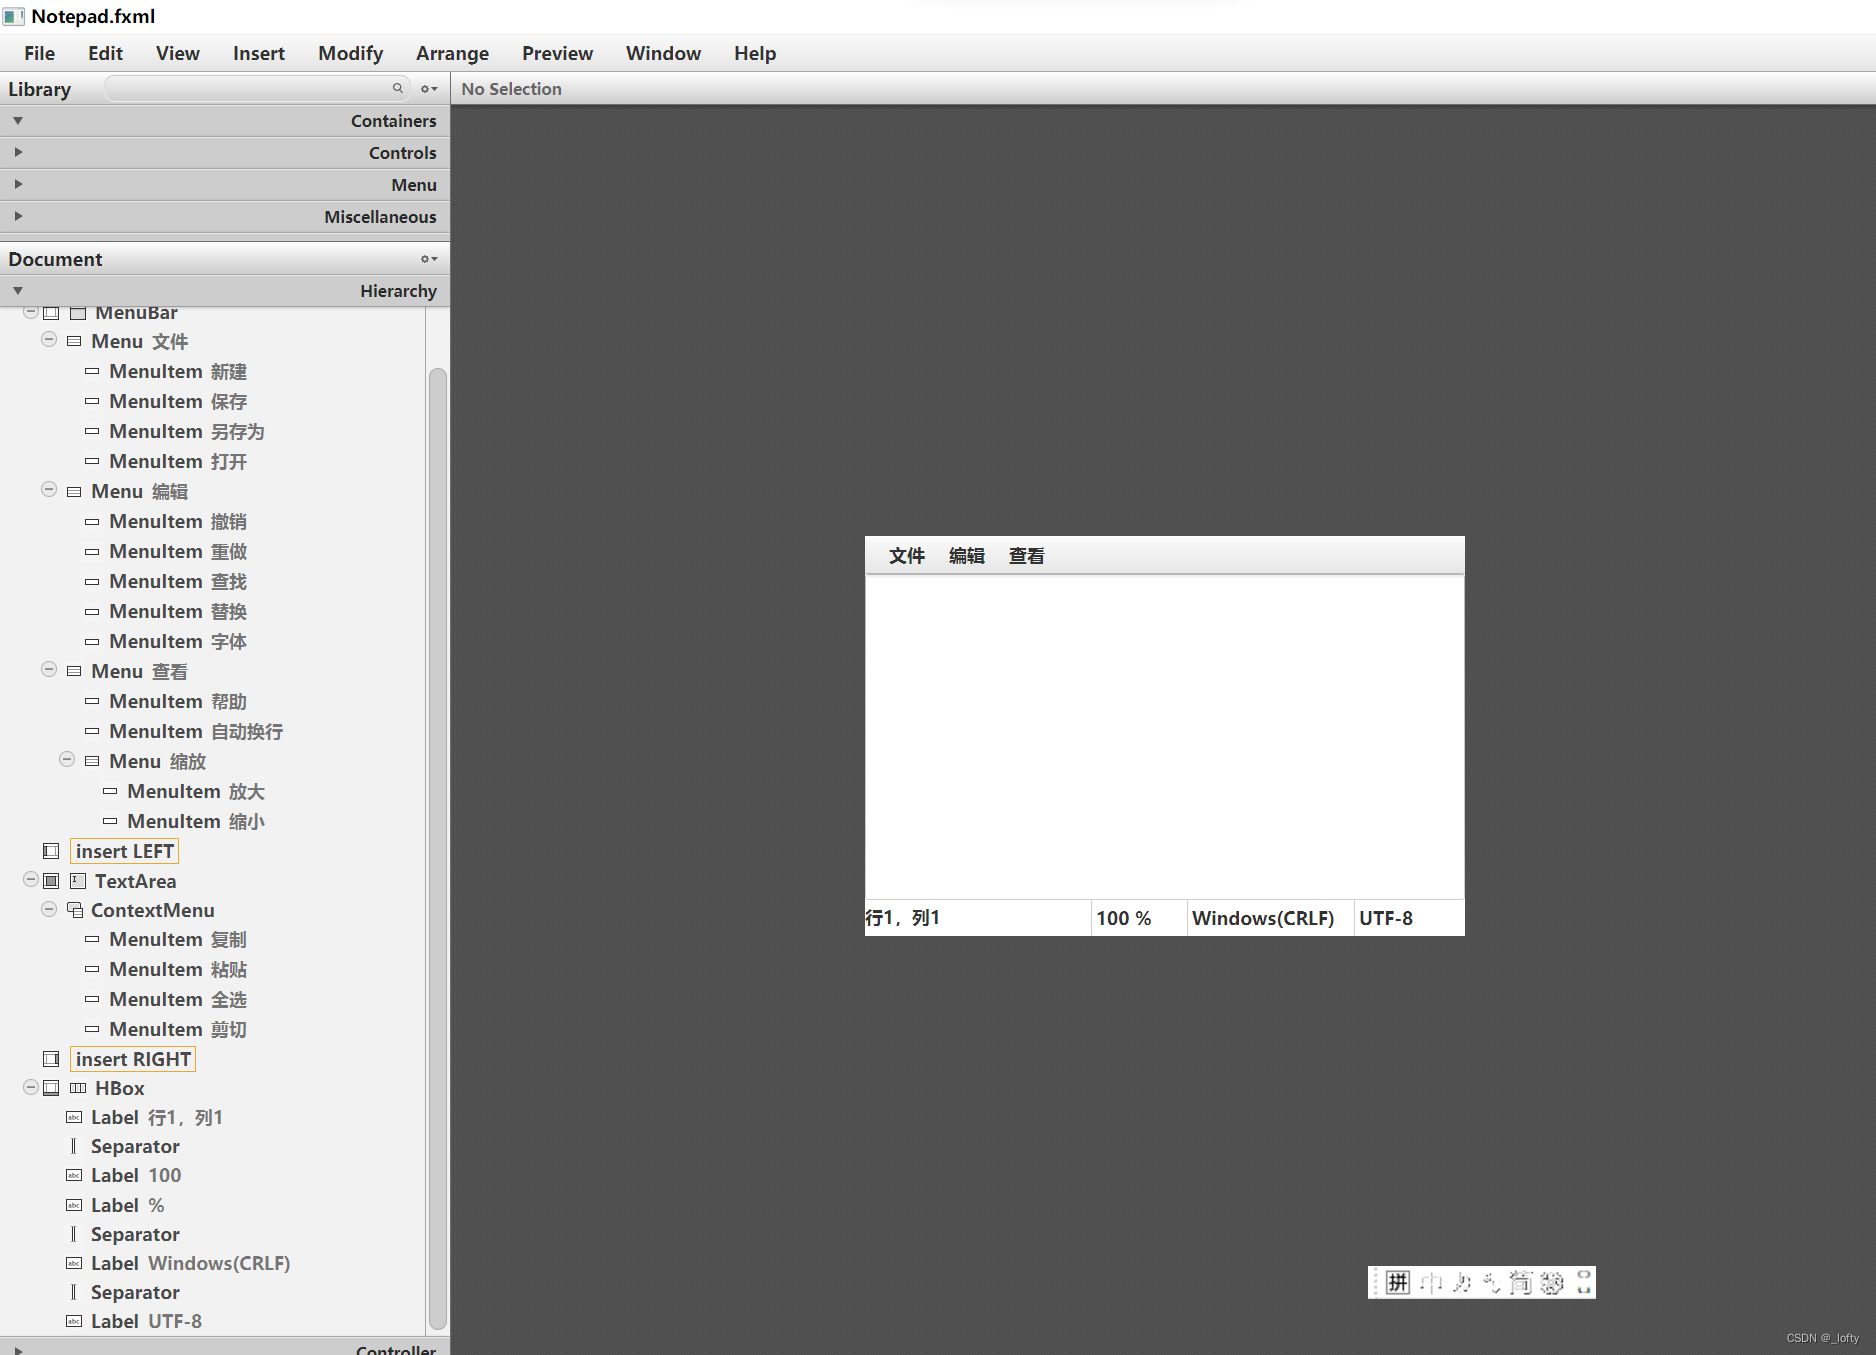The width and height of the screenshot is (1876, 1355).
Task: Click the position icon beside insert RIGHT
Action: [x=51, y=1059]
